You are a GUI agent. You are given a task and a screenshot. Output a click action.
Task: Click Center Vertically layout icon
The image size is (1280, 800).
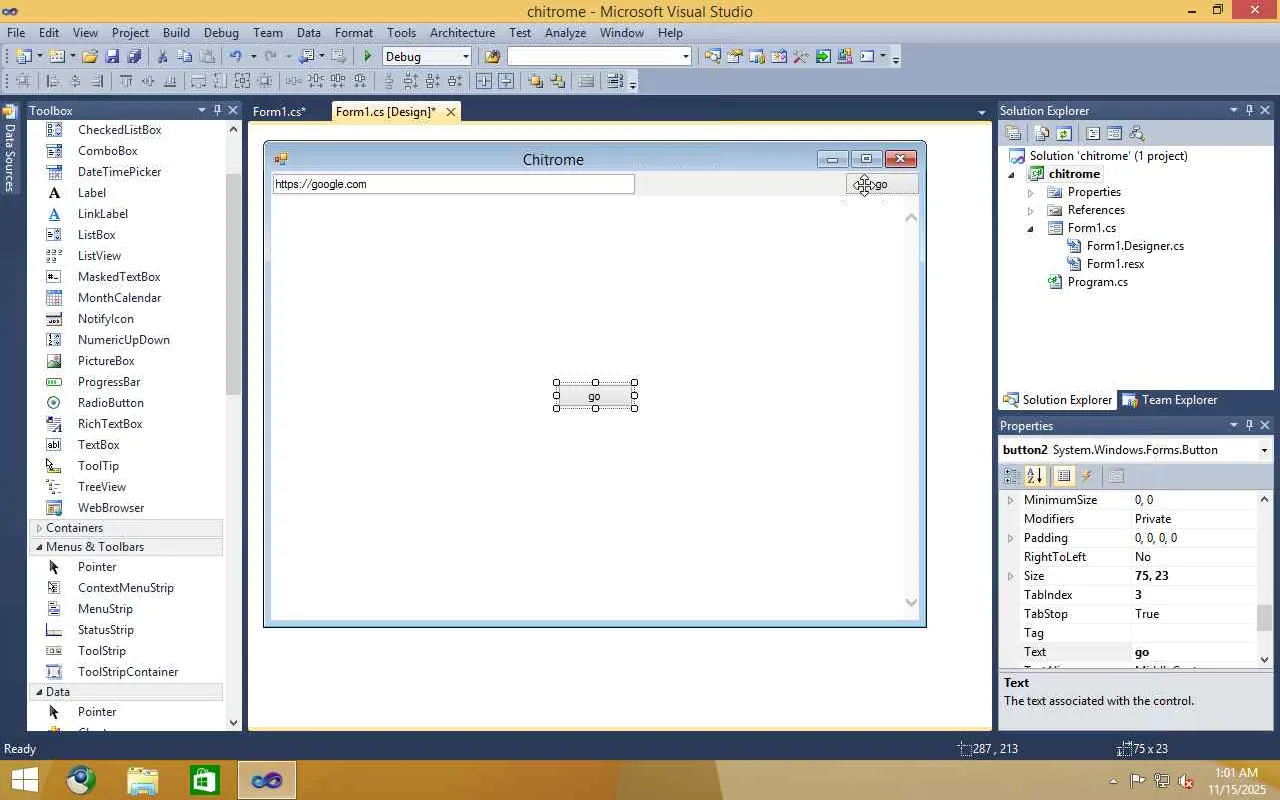pyautogui.click(x=506, y=82)
